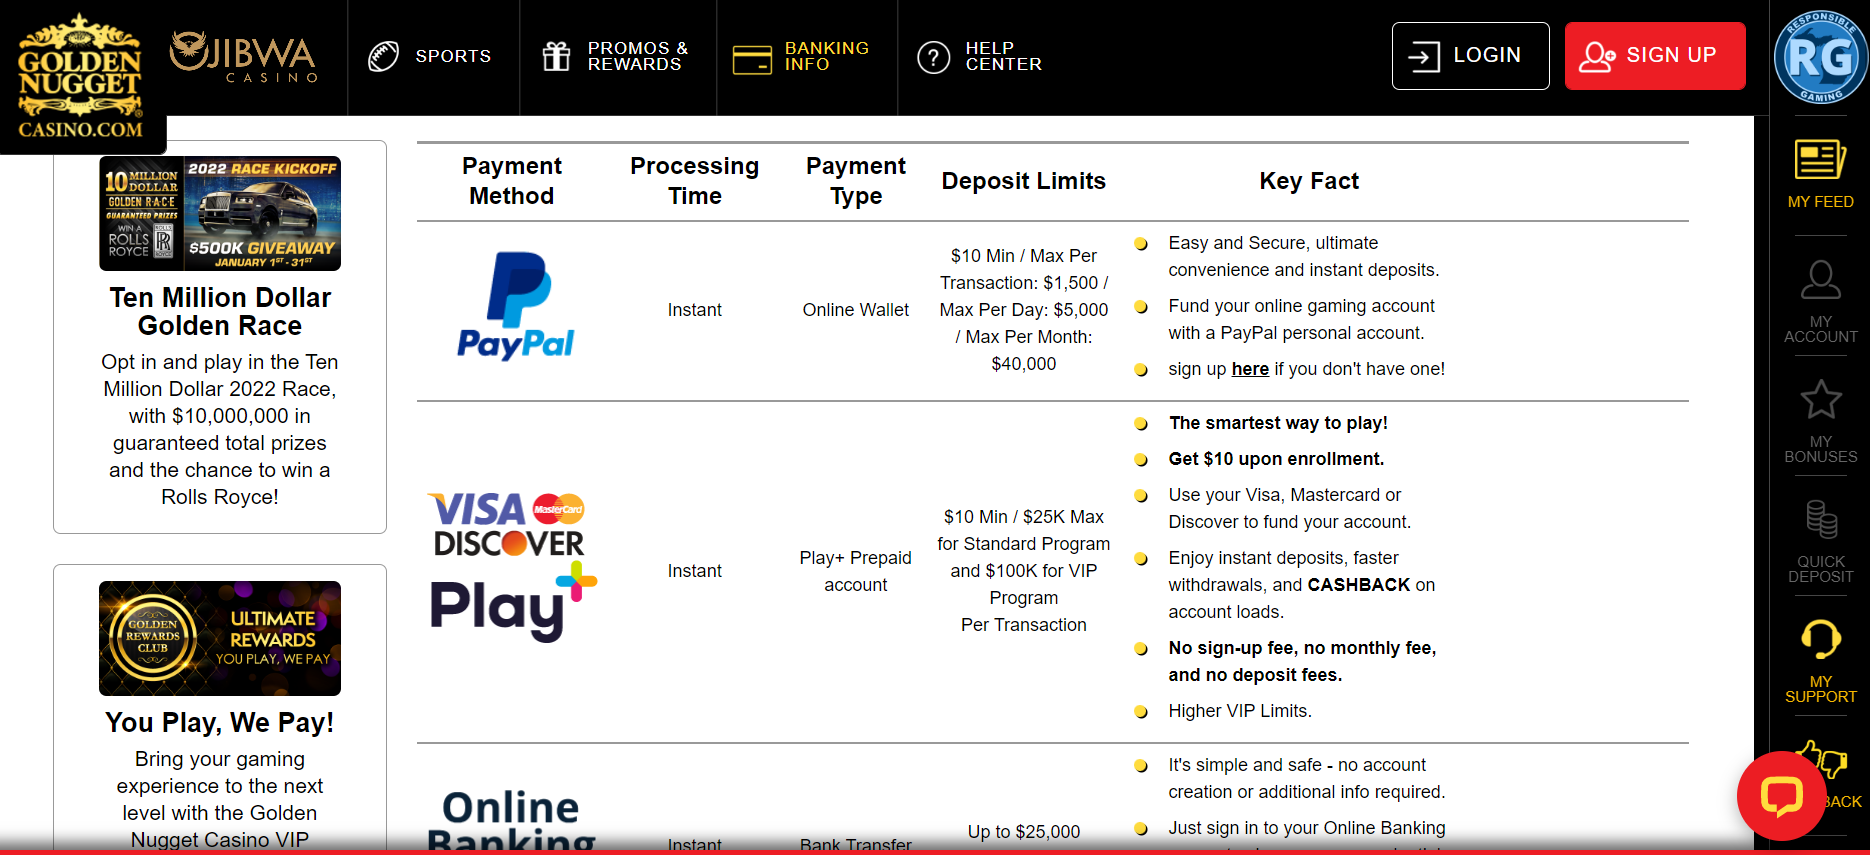Click the Sports football icon
Image resolution: width=1870 pixels, height=855 pixels.
383,56
